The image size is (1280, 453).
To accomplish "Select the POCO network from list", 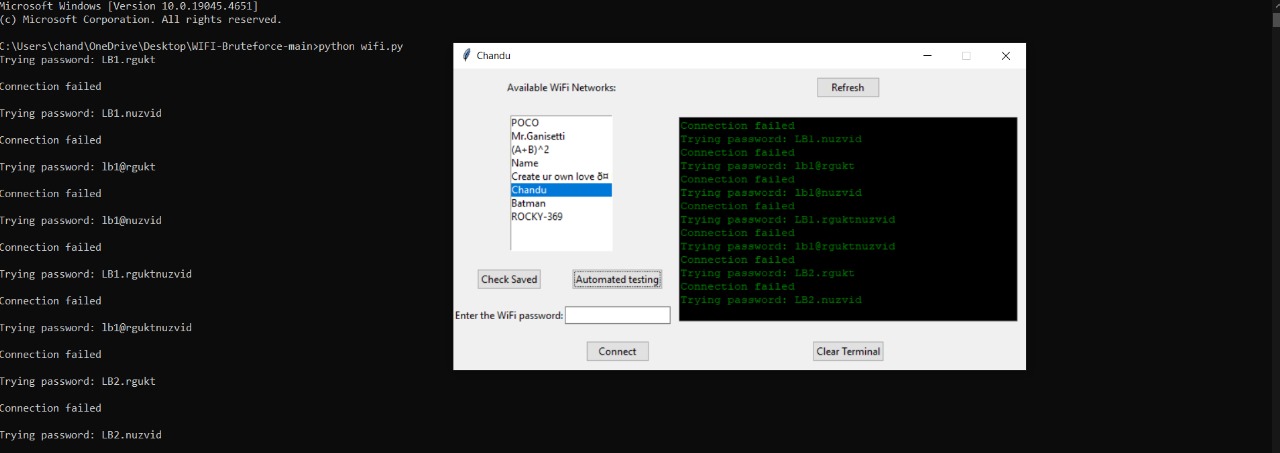I will click(525, 123).
